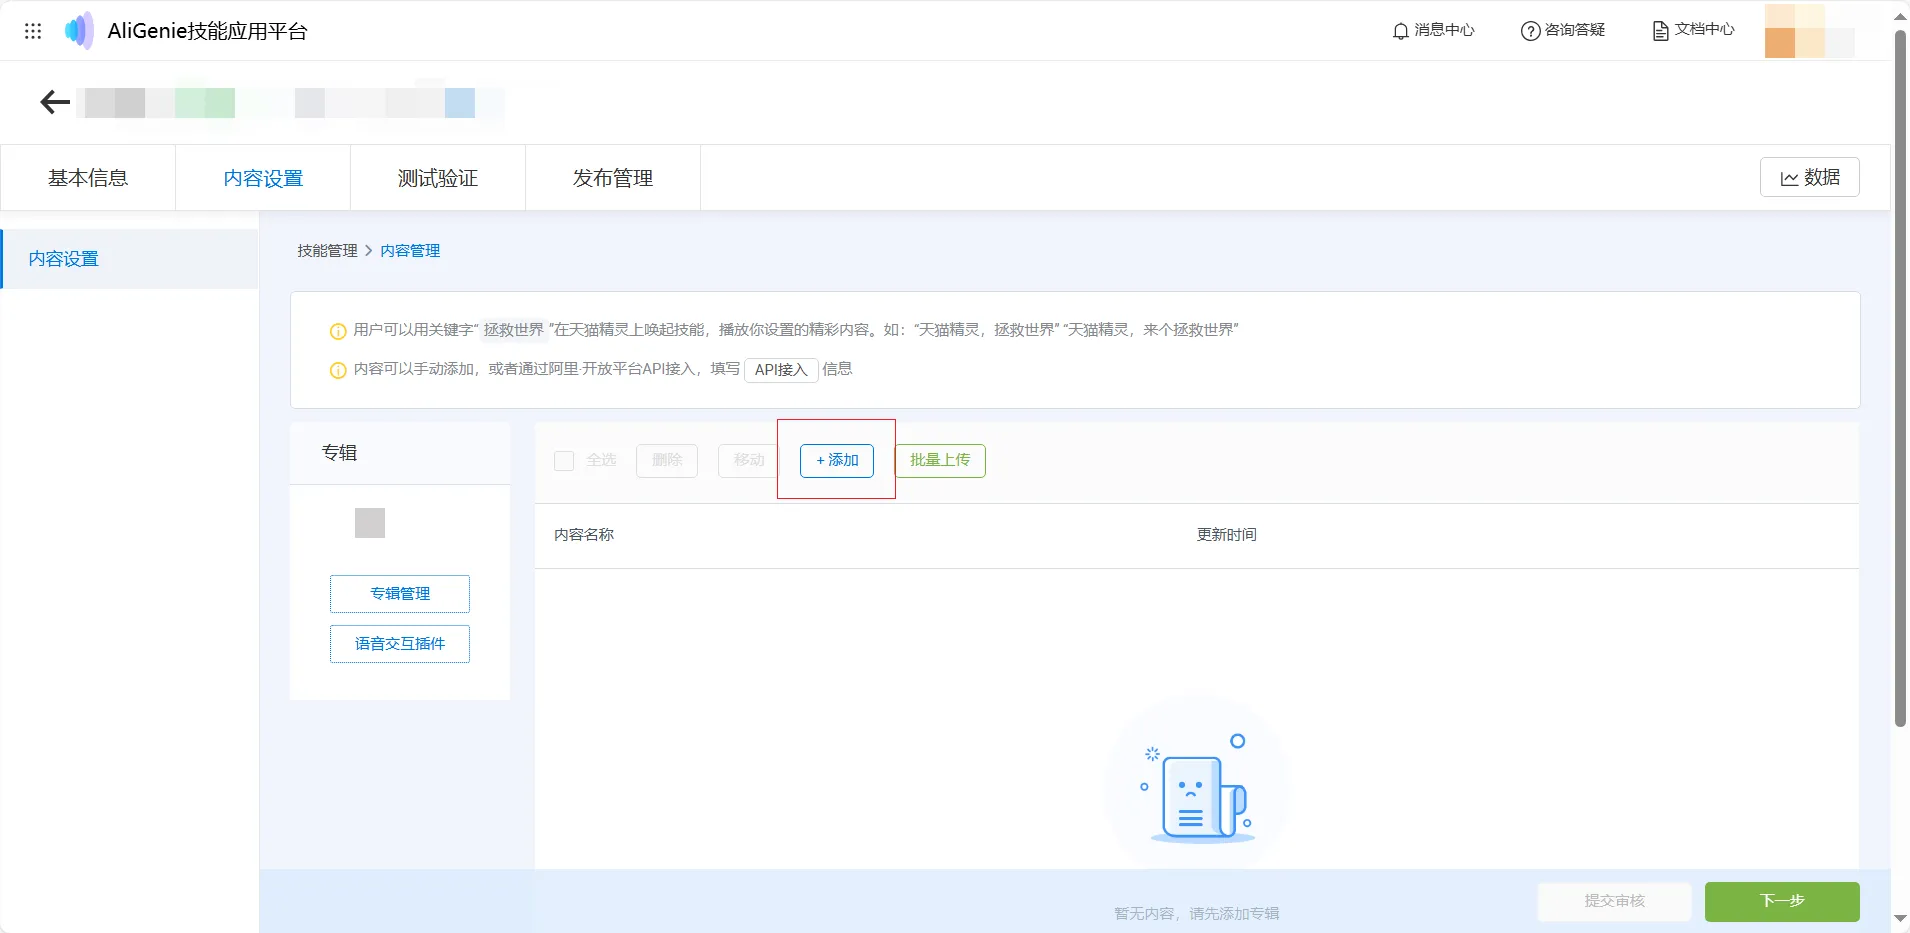
Task: Tick the 全选 select-all checkbox
Action: [x=564, y=461]
